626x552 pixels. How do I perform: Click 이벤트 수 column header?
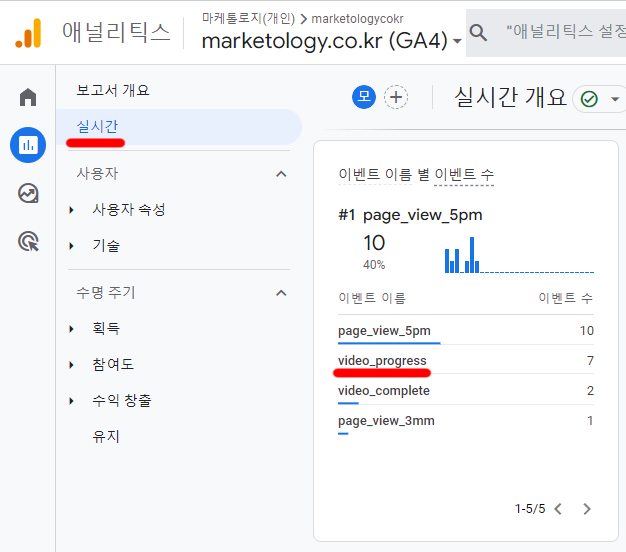[x=565, y=298]
